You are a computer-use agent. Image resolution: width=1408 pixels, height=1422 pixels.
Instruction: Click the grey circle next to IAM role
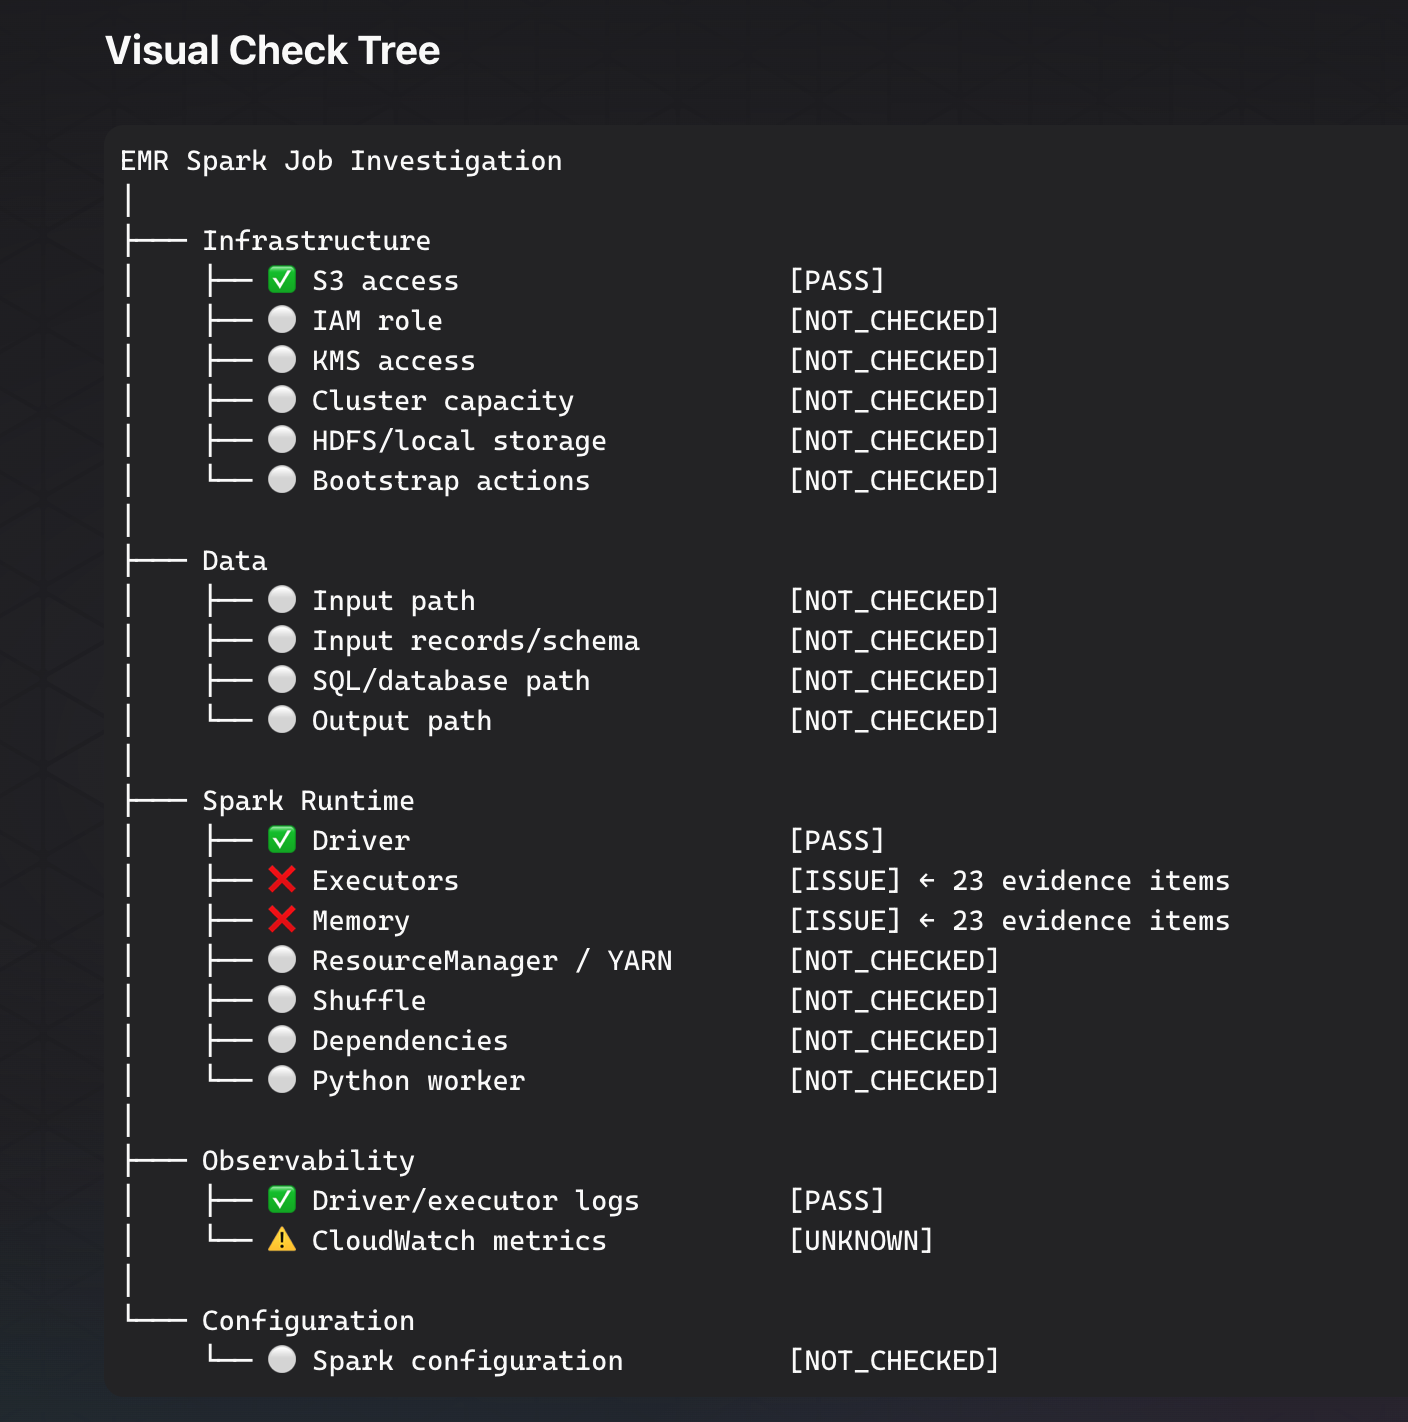point(282,320)
